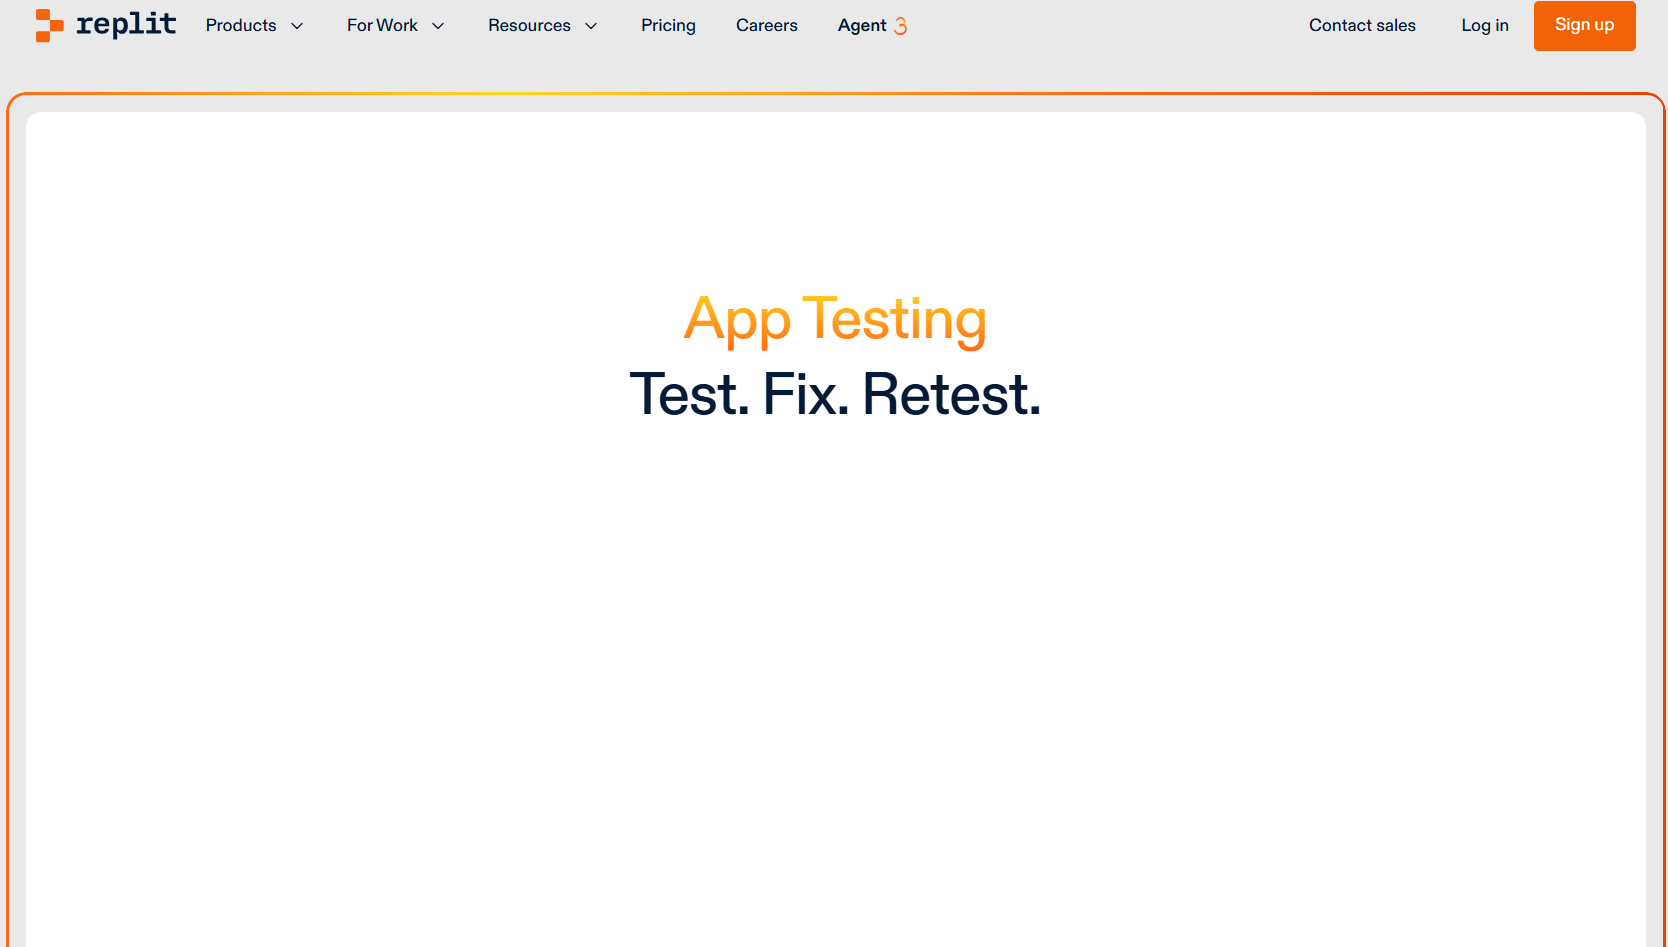
Task: Expand the chevron next to Resources
Action: tap(591, 26)
